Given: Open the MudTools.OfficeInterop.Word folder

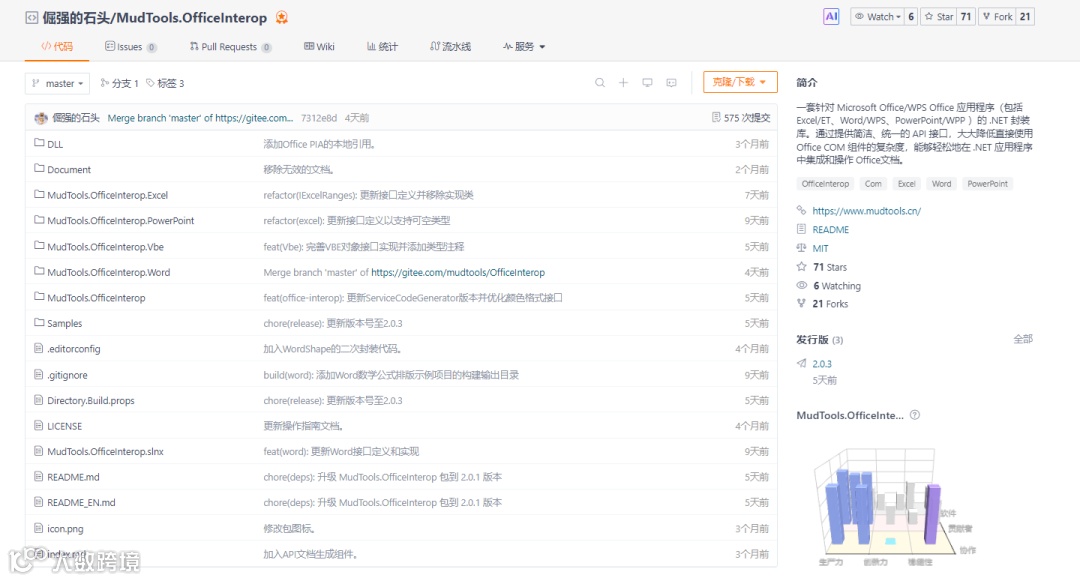Looking at the screenshot, I should (x=108, y=272).
